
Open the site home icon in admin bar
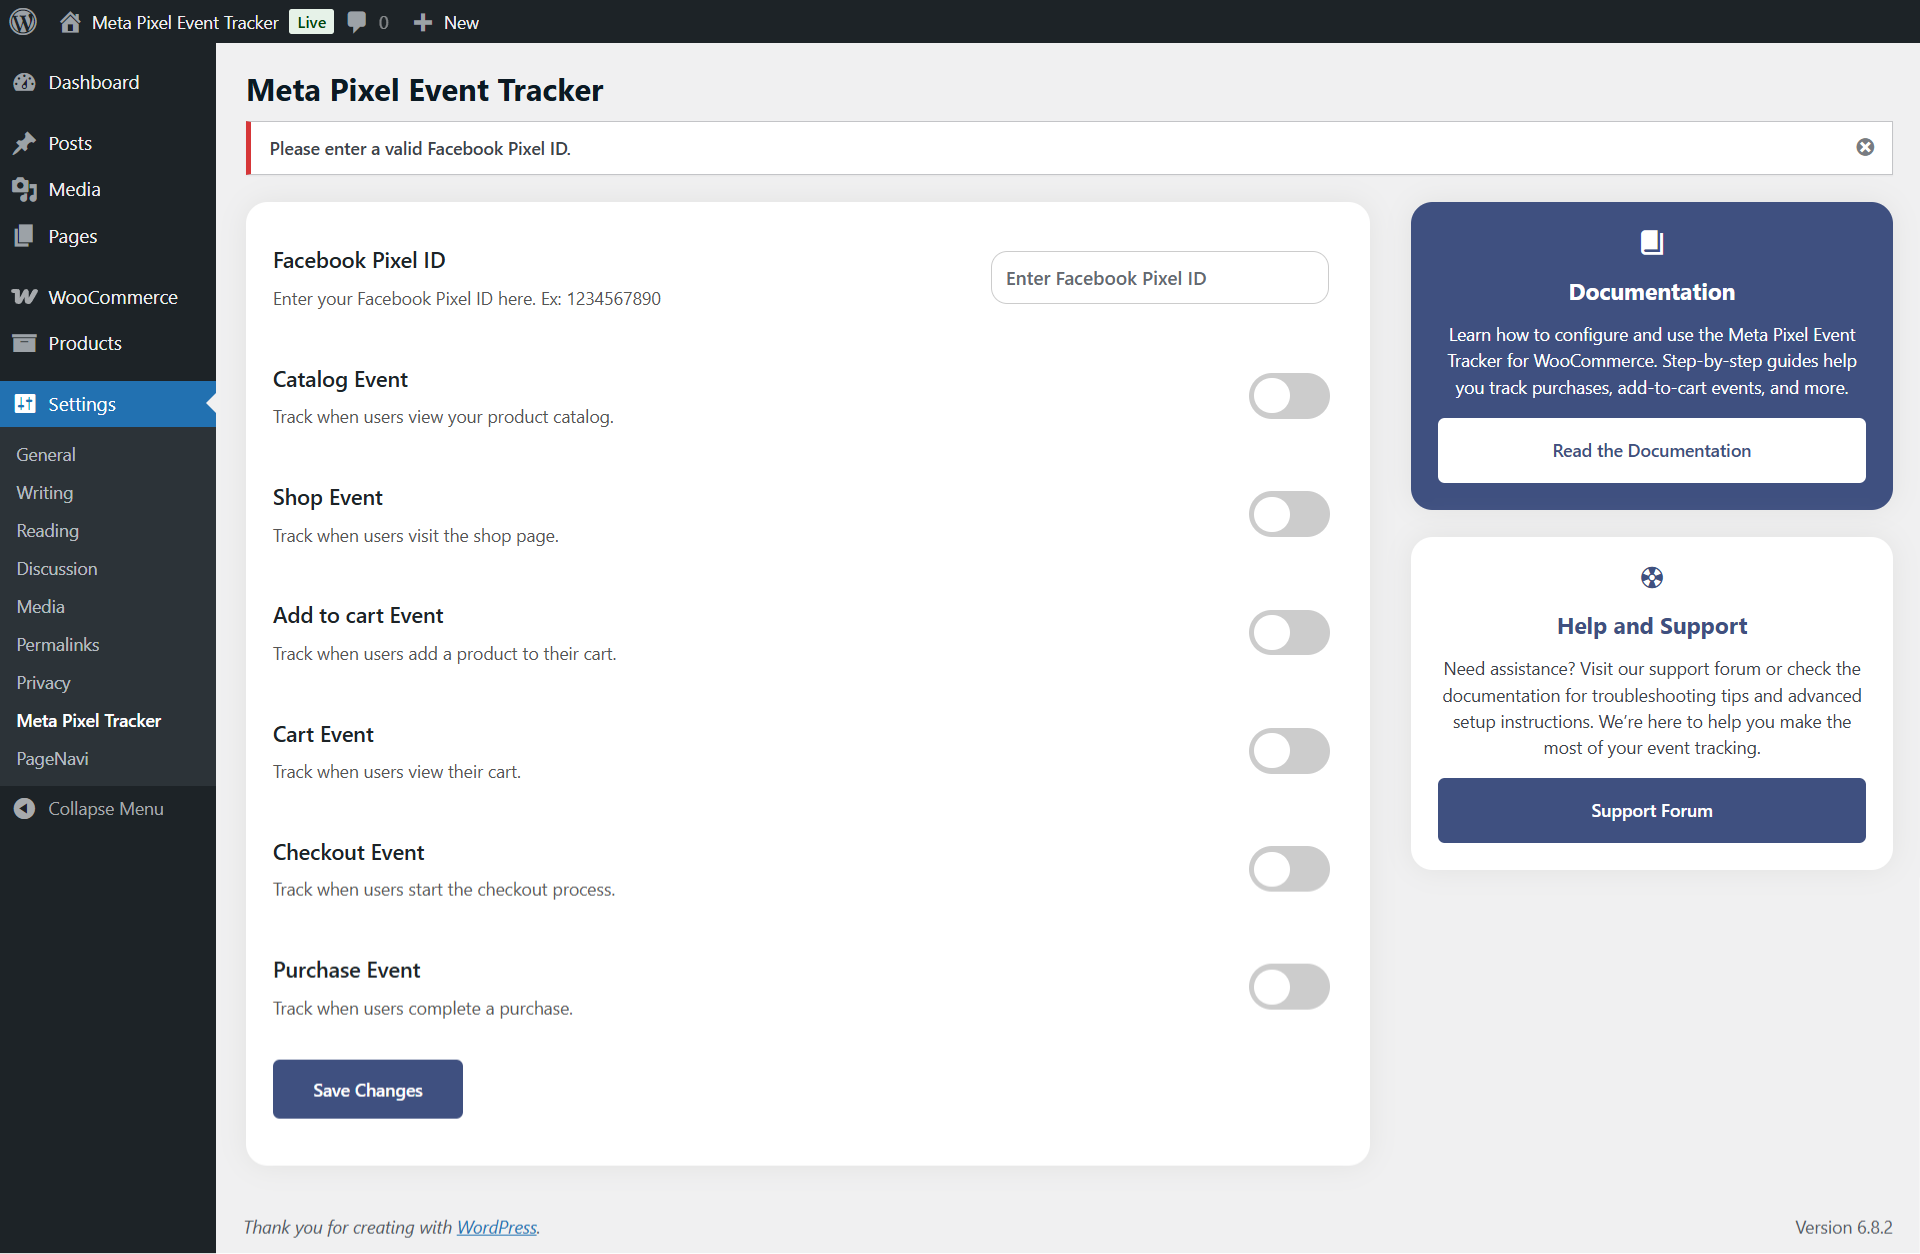pos(70,22)
